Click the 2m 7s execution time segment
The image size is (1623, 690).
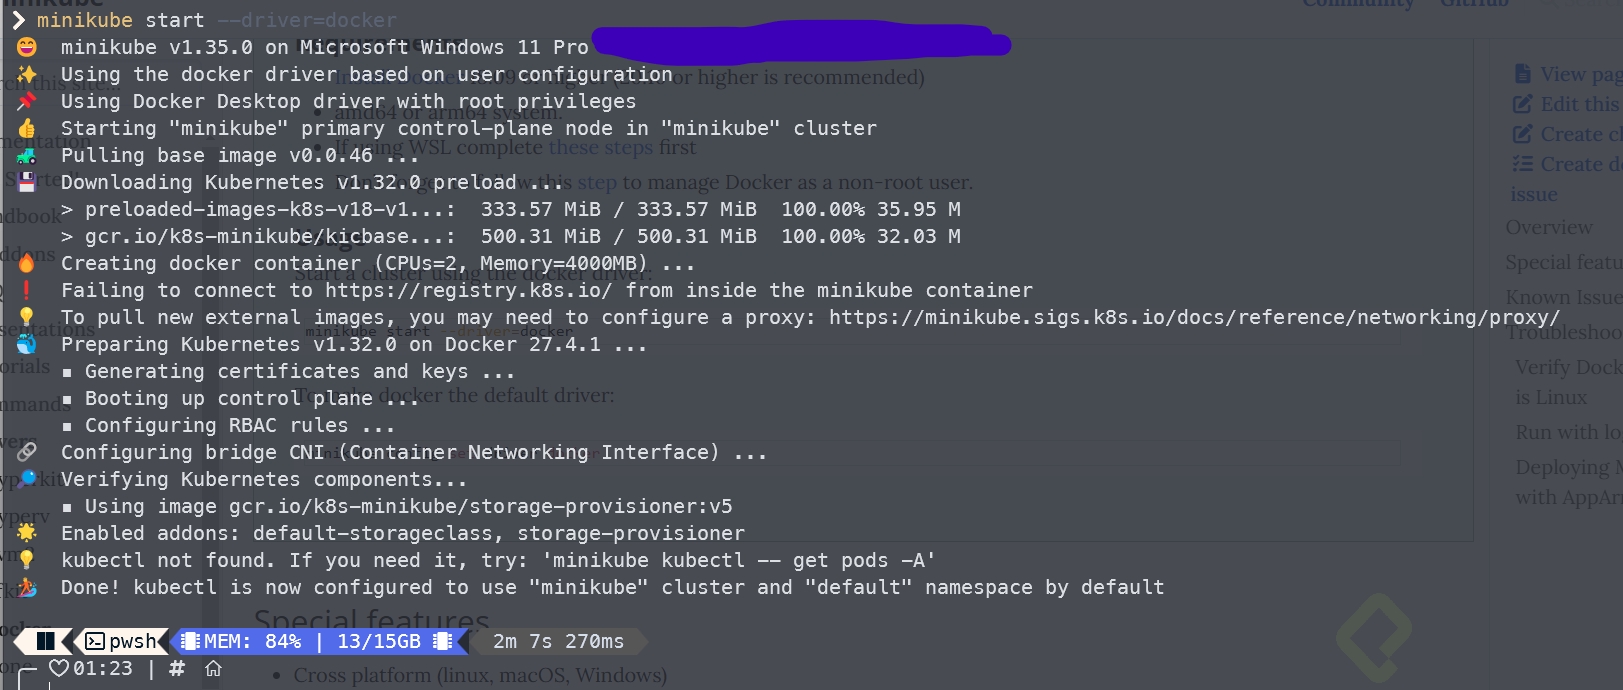coord(558,641)
